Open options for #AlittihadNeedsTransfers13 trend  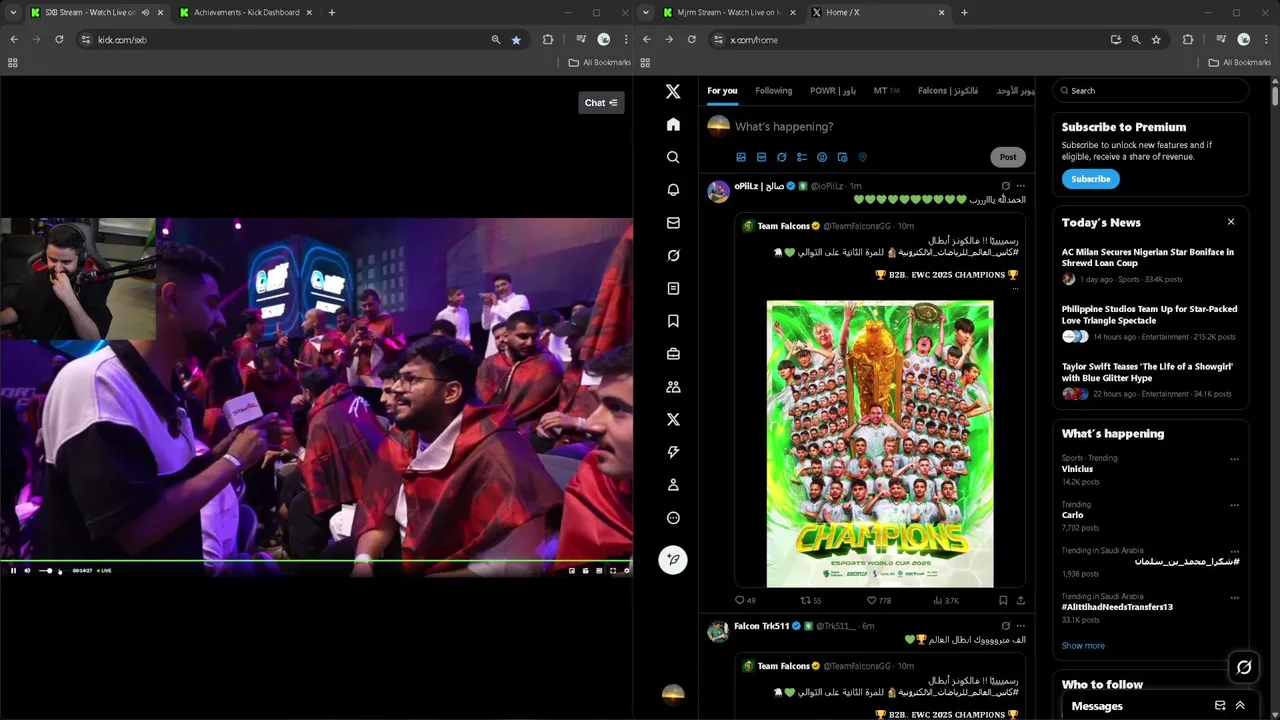tap(1234, 597)
